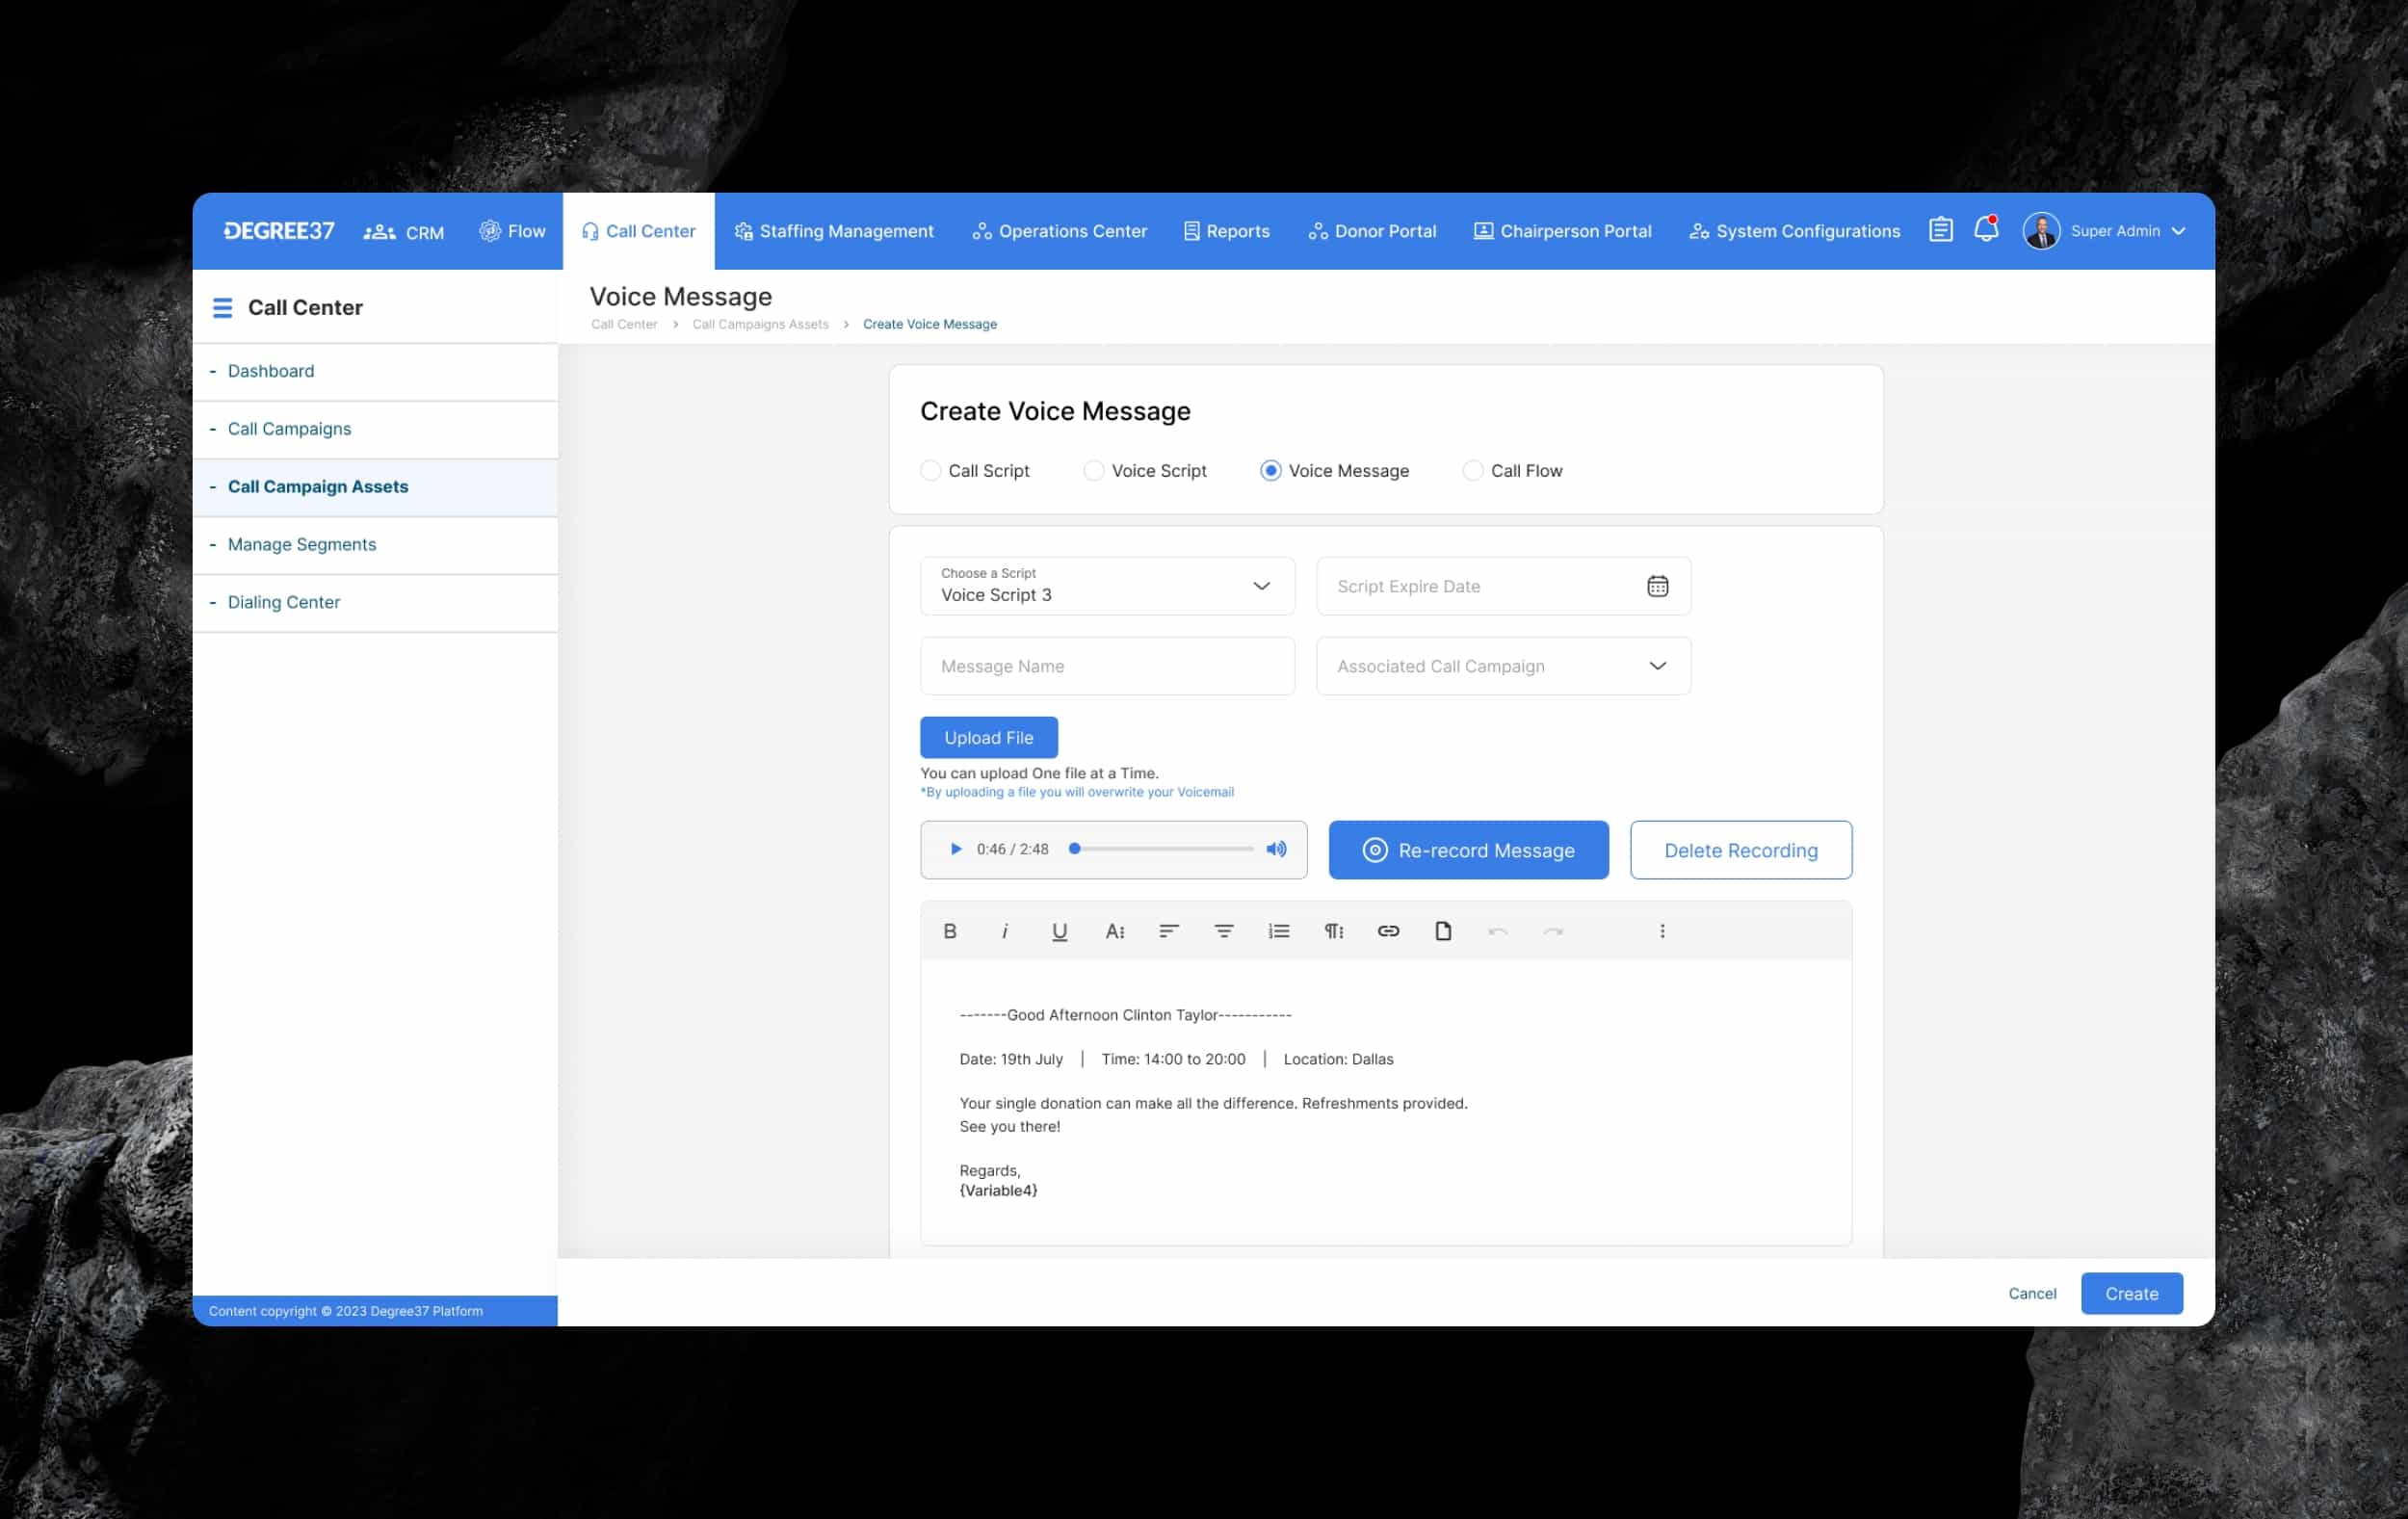Click the Re-record Message button

coord(1468,850)
